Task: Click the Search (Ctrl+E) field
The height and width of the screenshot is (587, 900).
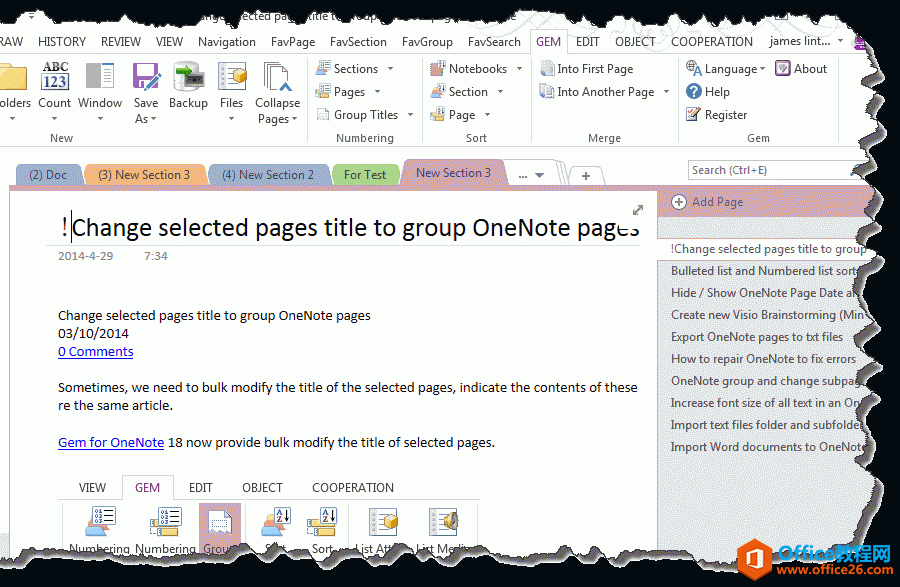Action: tap(770, 171)
